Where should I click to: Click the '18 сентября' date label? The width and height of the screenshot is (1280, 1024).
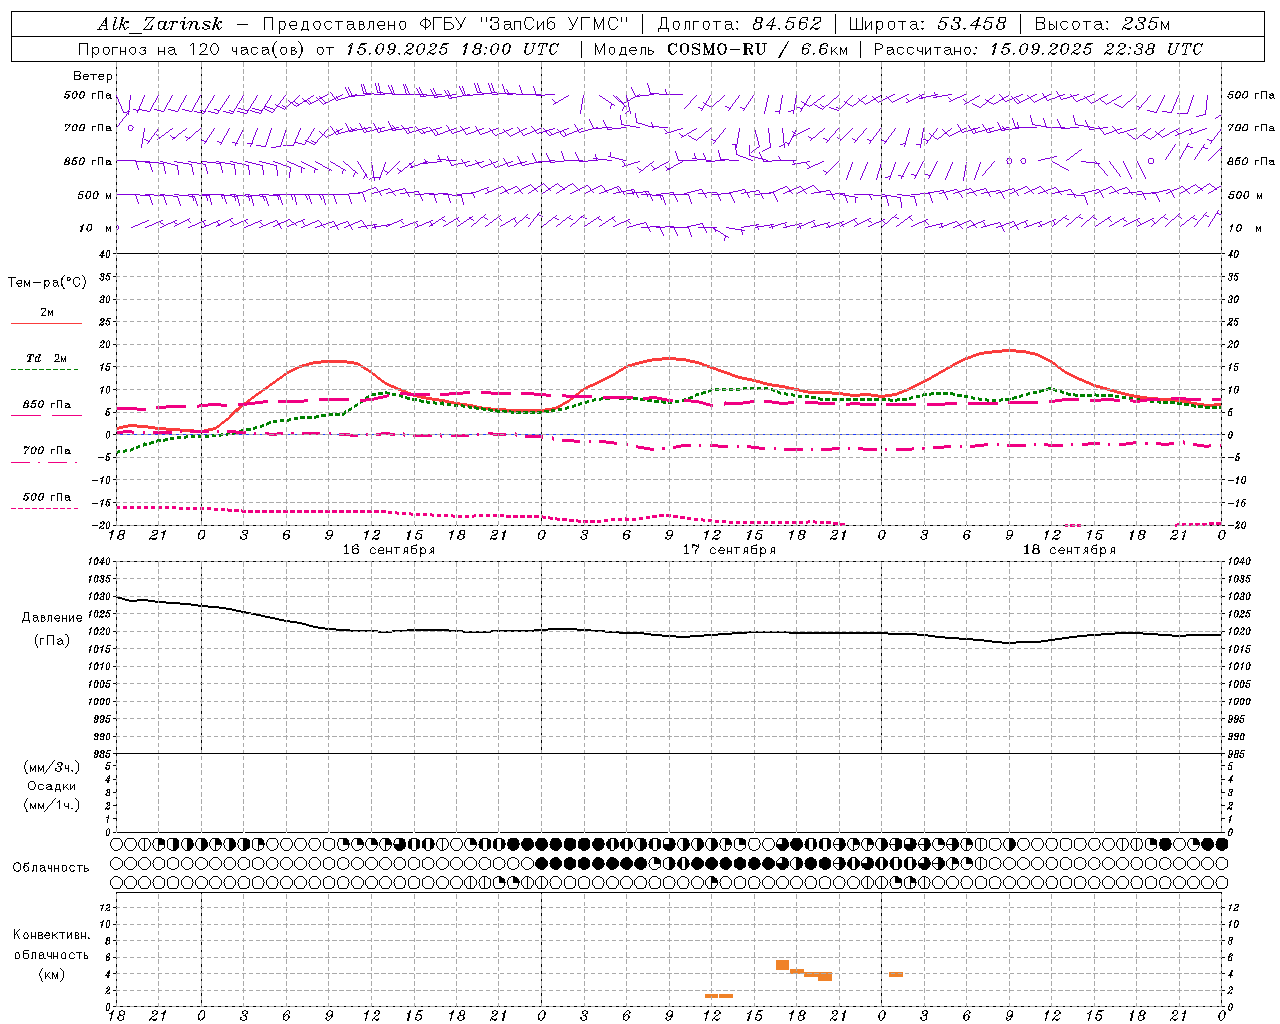[1069, 550]
